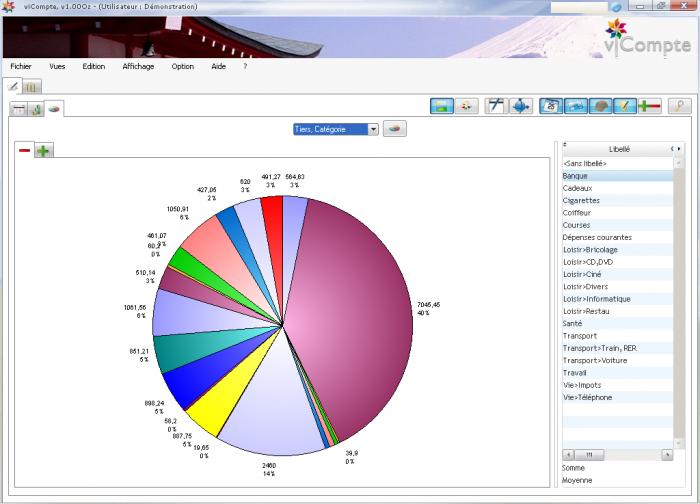Switch to the table view tab

[x=18, y=108]
